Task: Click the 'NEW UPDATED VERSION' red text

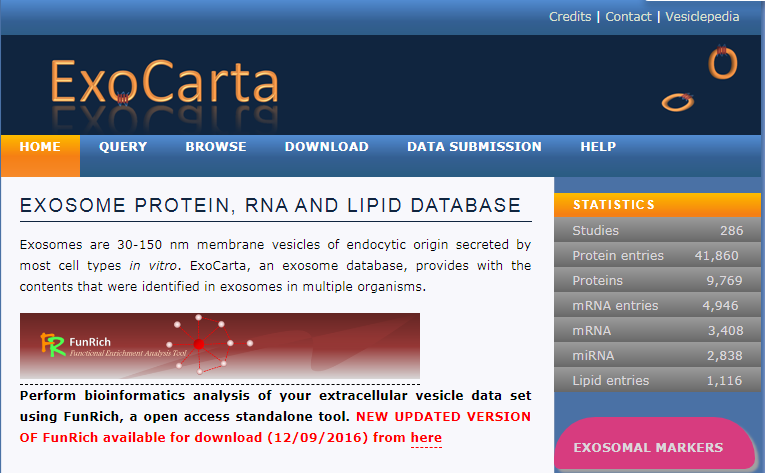Action: coord(443,417)
